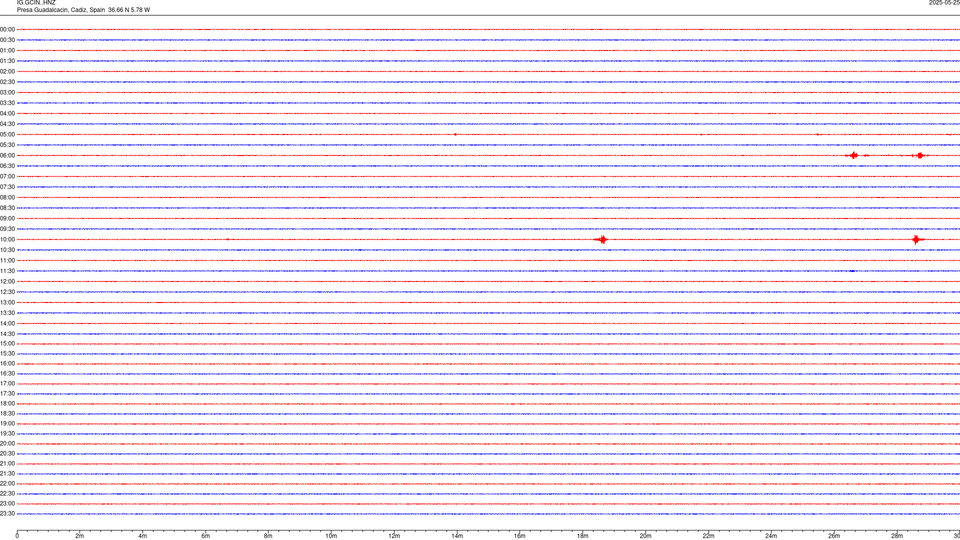Click the 2m axis label
Viewport: 960px width, 540px height.
coord(80,536)
